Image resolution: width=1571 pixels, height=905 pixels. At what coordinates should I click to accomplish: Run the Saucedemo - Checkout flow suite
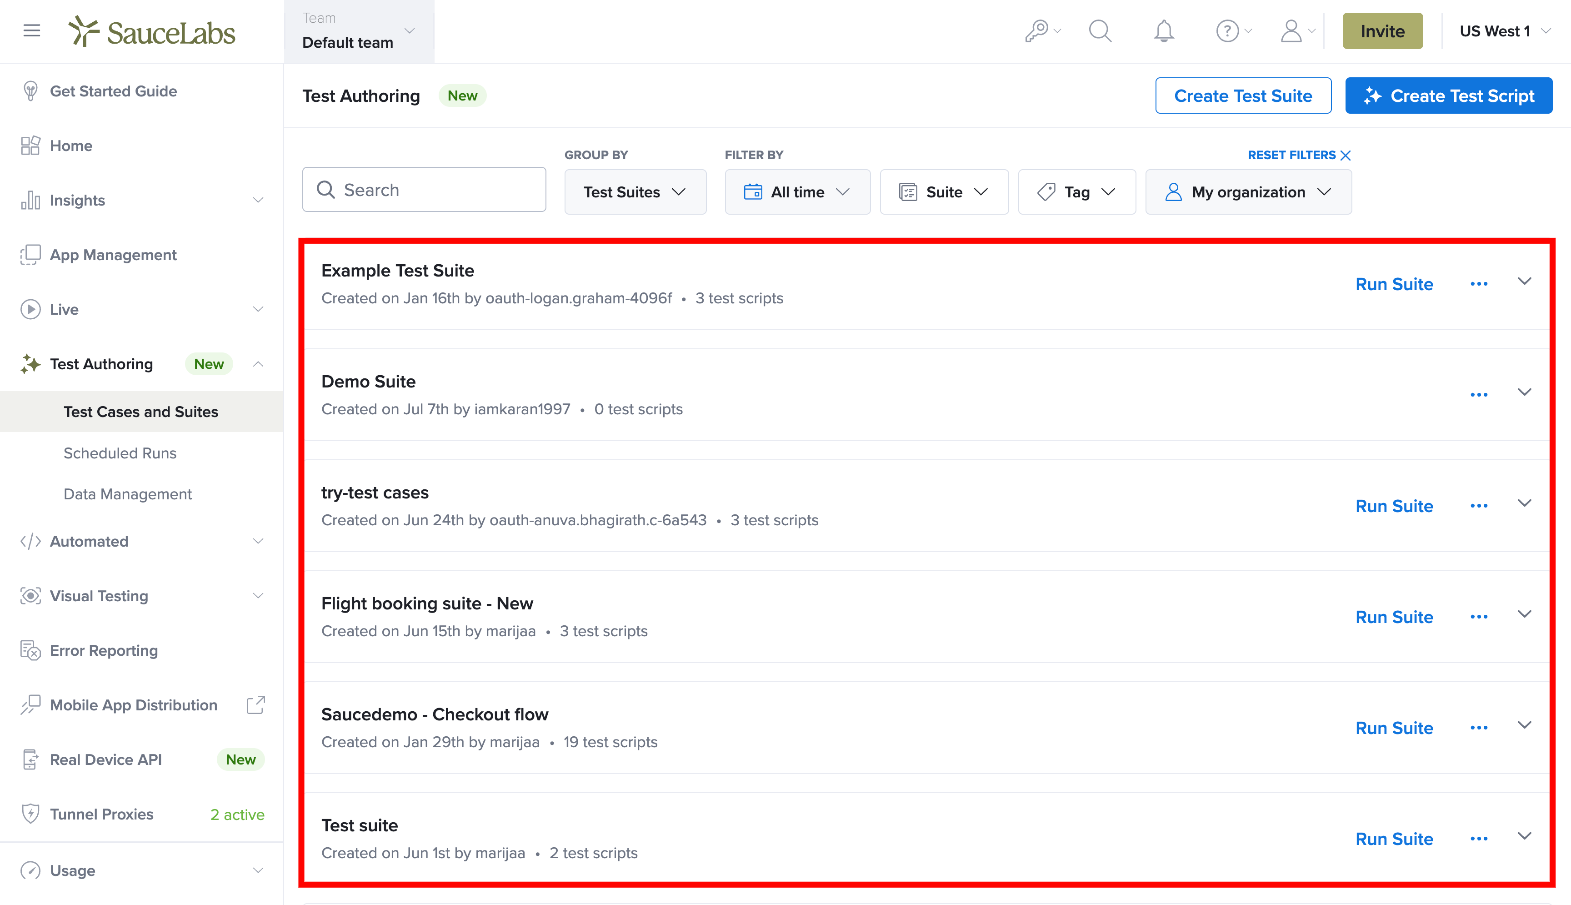(x=1394, y=728)
